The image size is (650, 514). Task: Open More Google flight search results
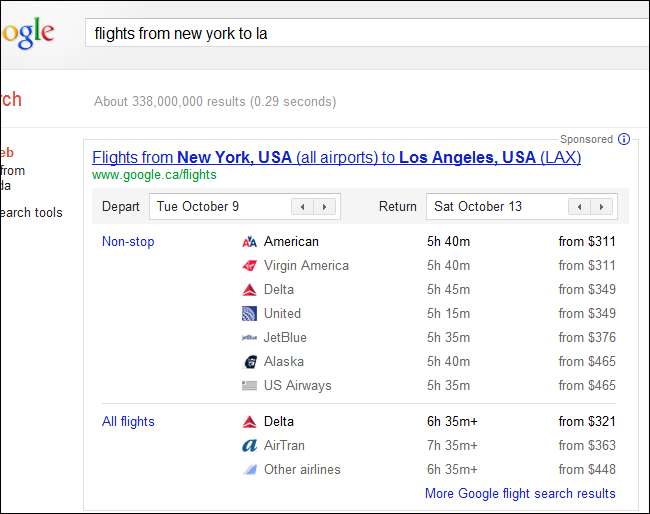pyautogui.click(x=520, y=494)
